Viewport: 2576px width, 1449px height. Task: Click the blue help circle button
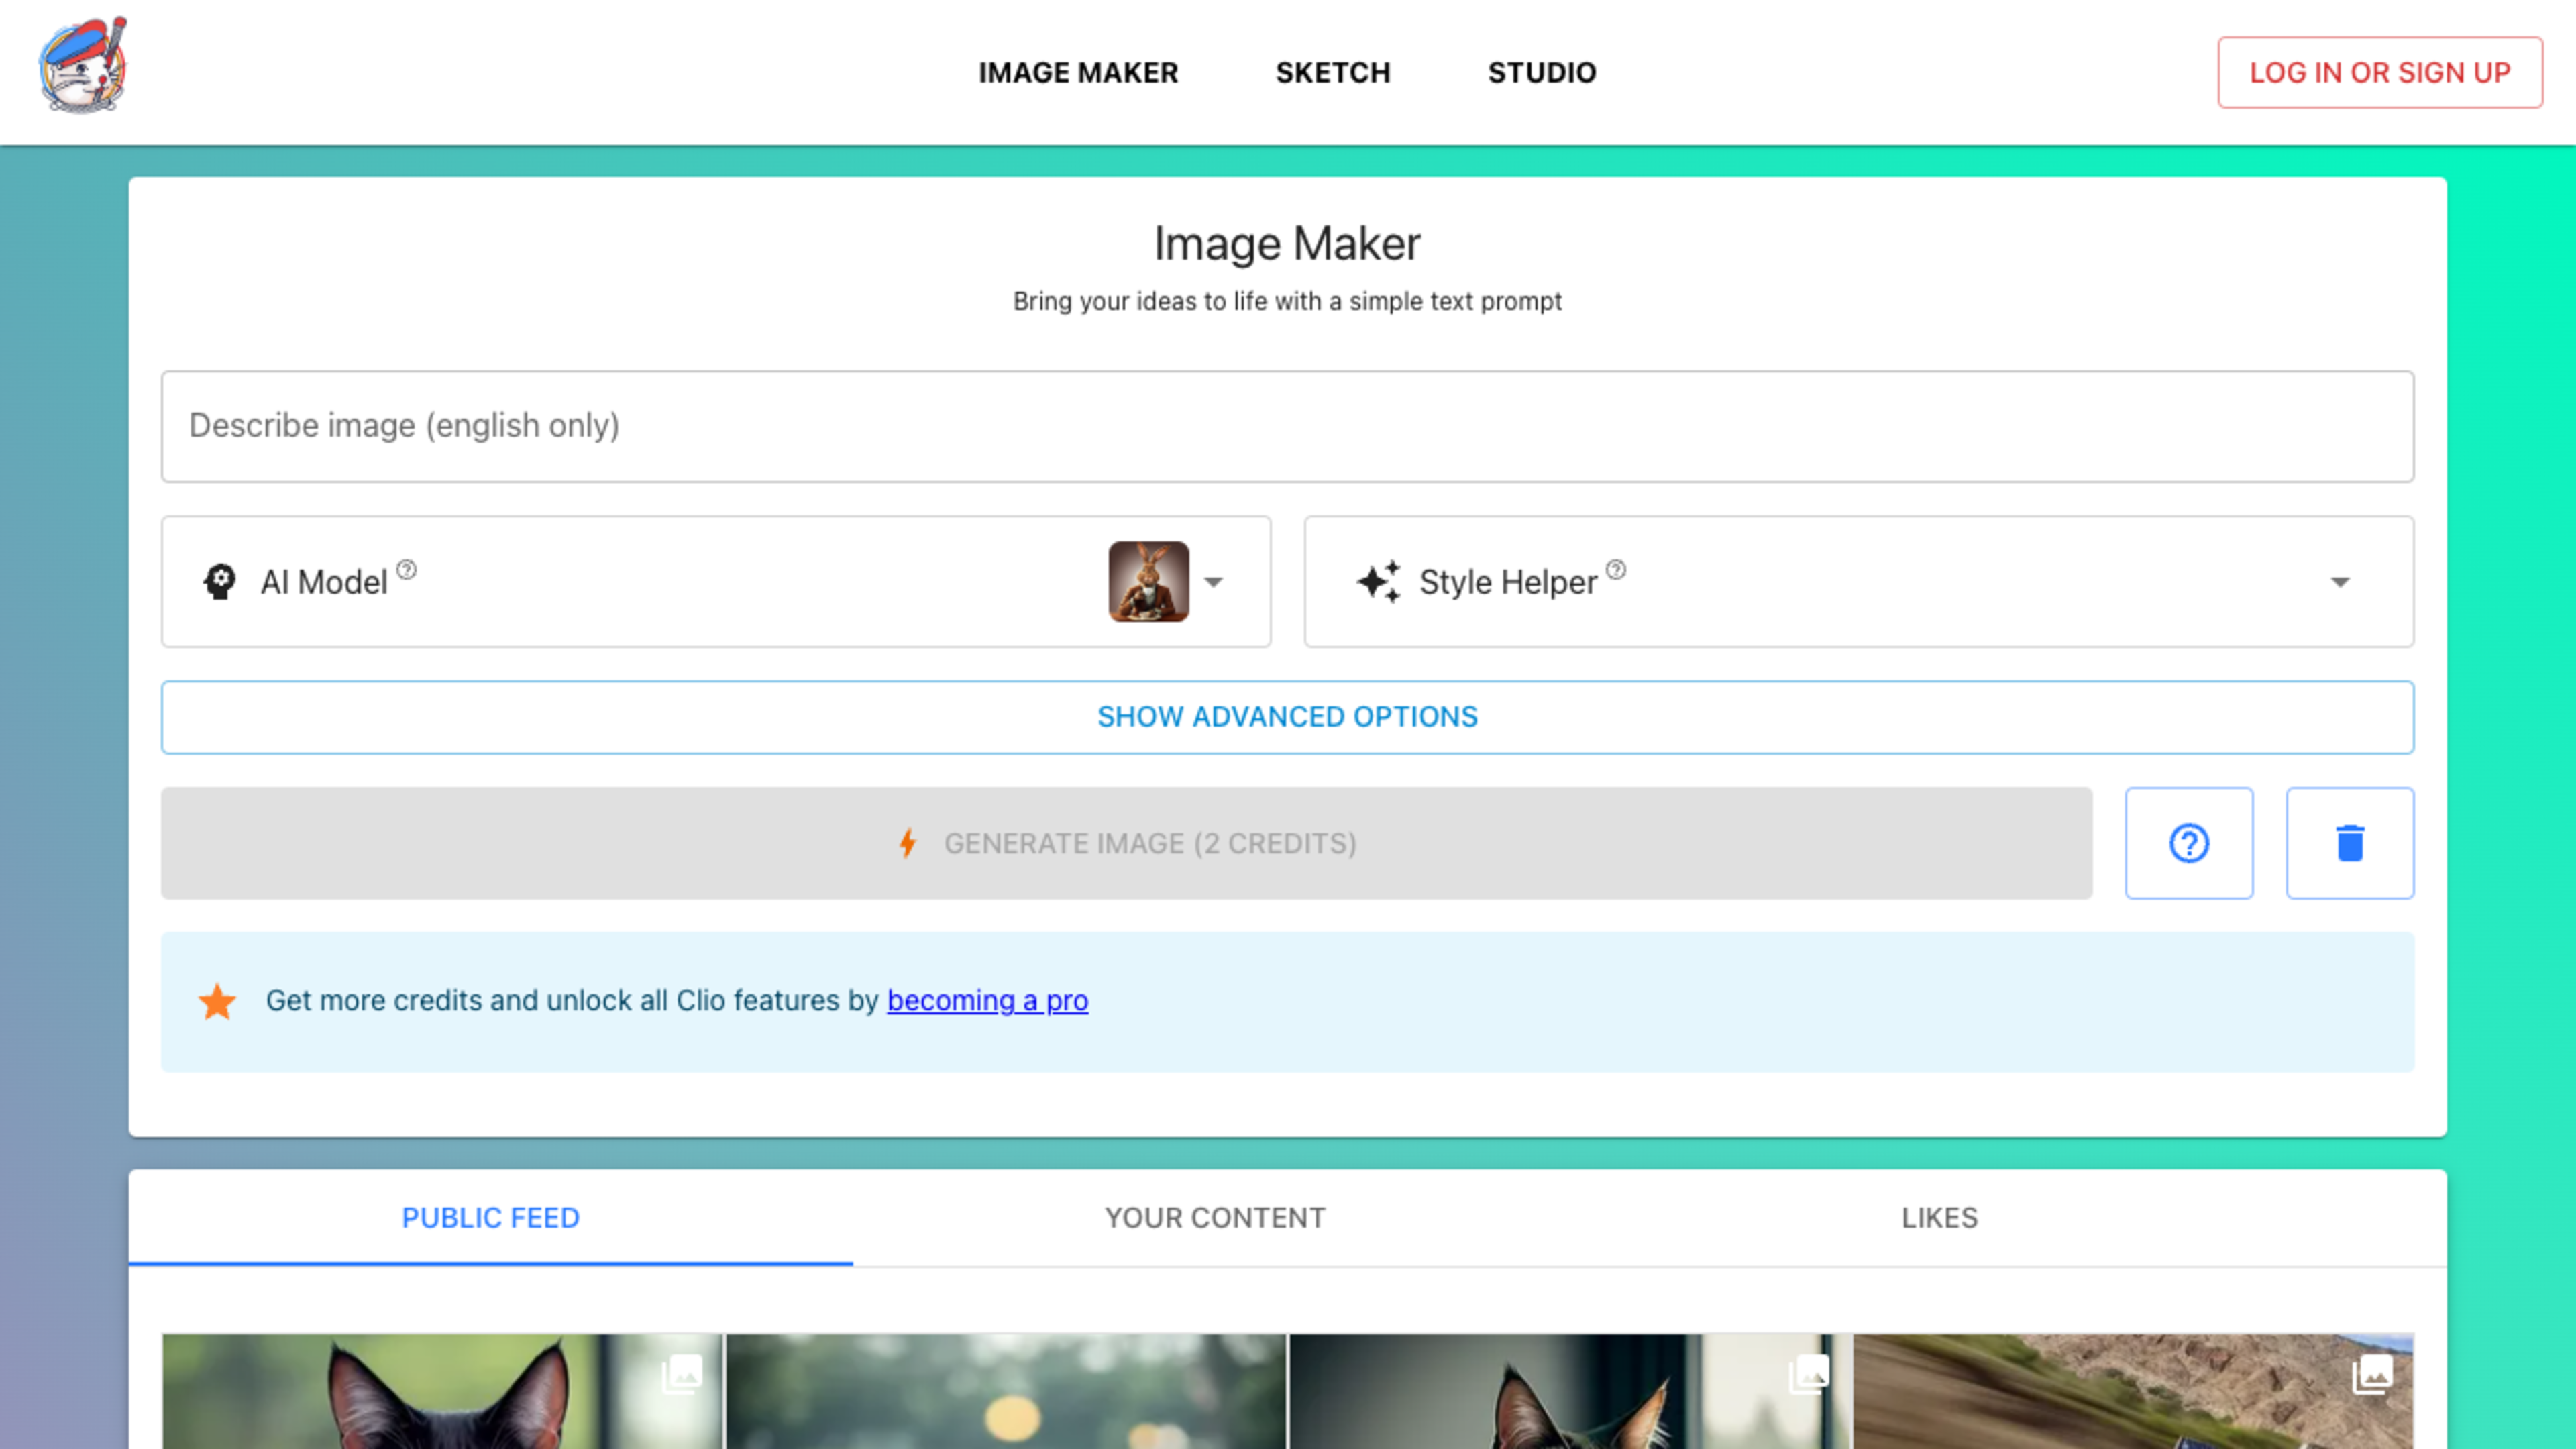[2188, 843]
